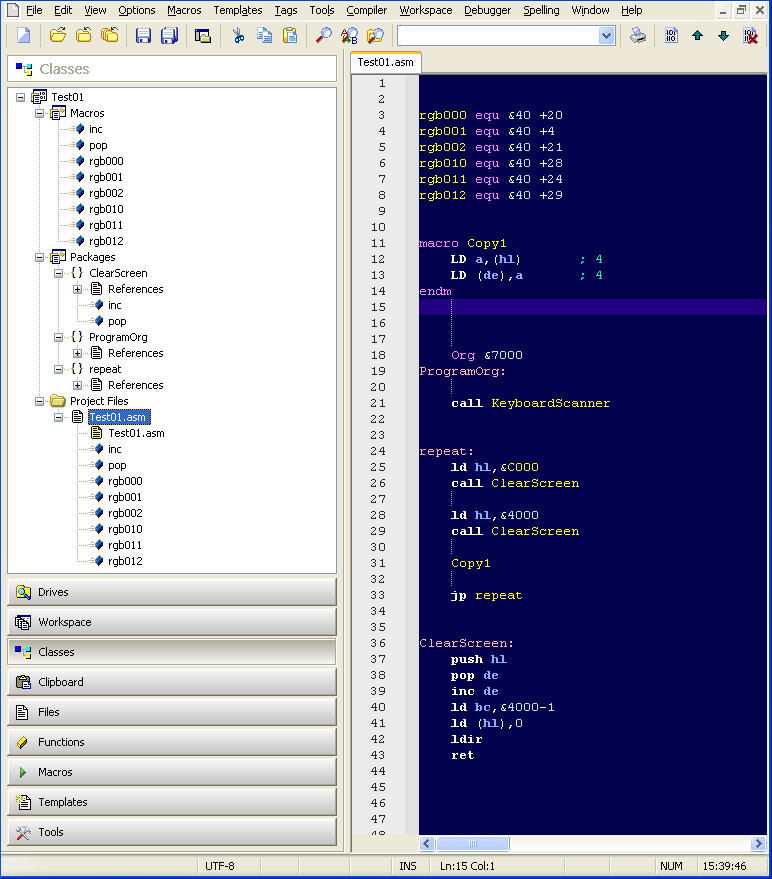
Task: Click the UTF-8 encoding status indicator
Action: pyautogui.click(x=220, y=866)
